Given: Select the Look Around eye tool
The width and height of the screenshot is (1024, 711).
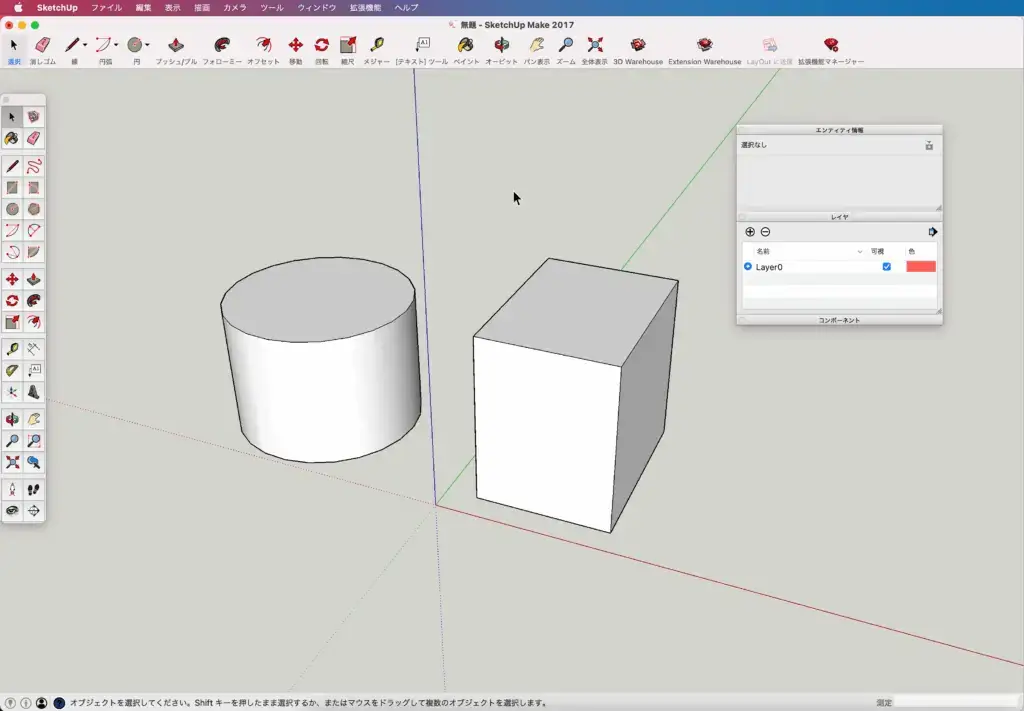Looking at the screenshot, I should coord(12,511).
